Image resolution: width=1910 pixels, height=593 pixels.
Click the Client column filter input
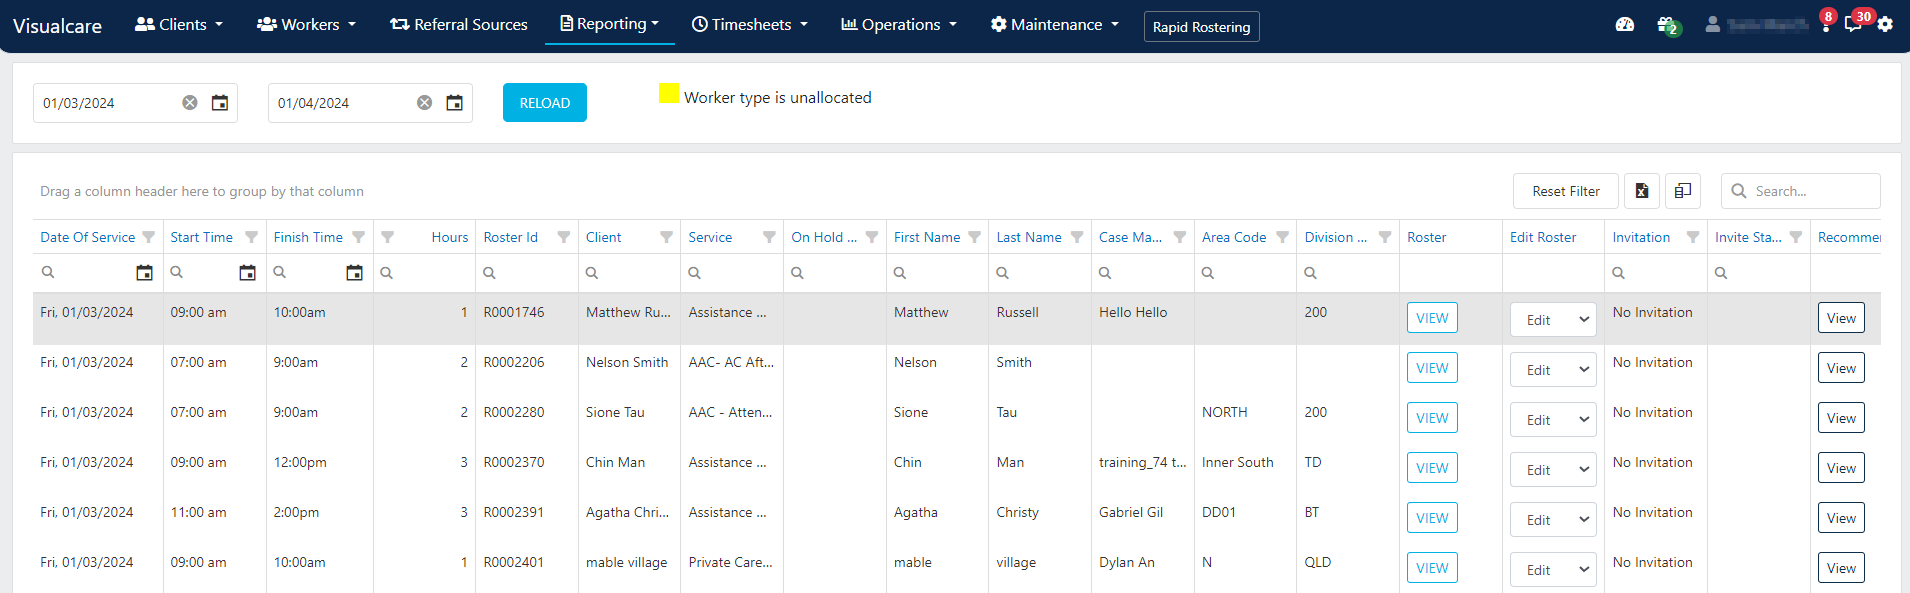tap(629, 273)
